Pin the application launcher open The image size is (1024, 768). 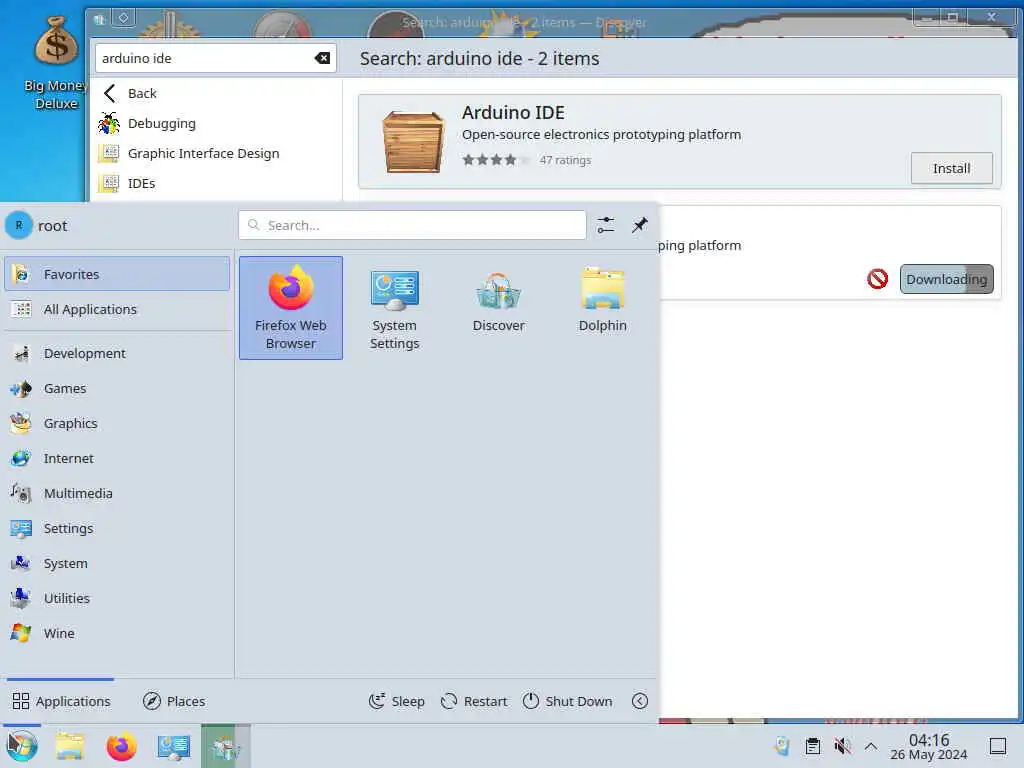(639, 225)
